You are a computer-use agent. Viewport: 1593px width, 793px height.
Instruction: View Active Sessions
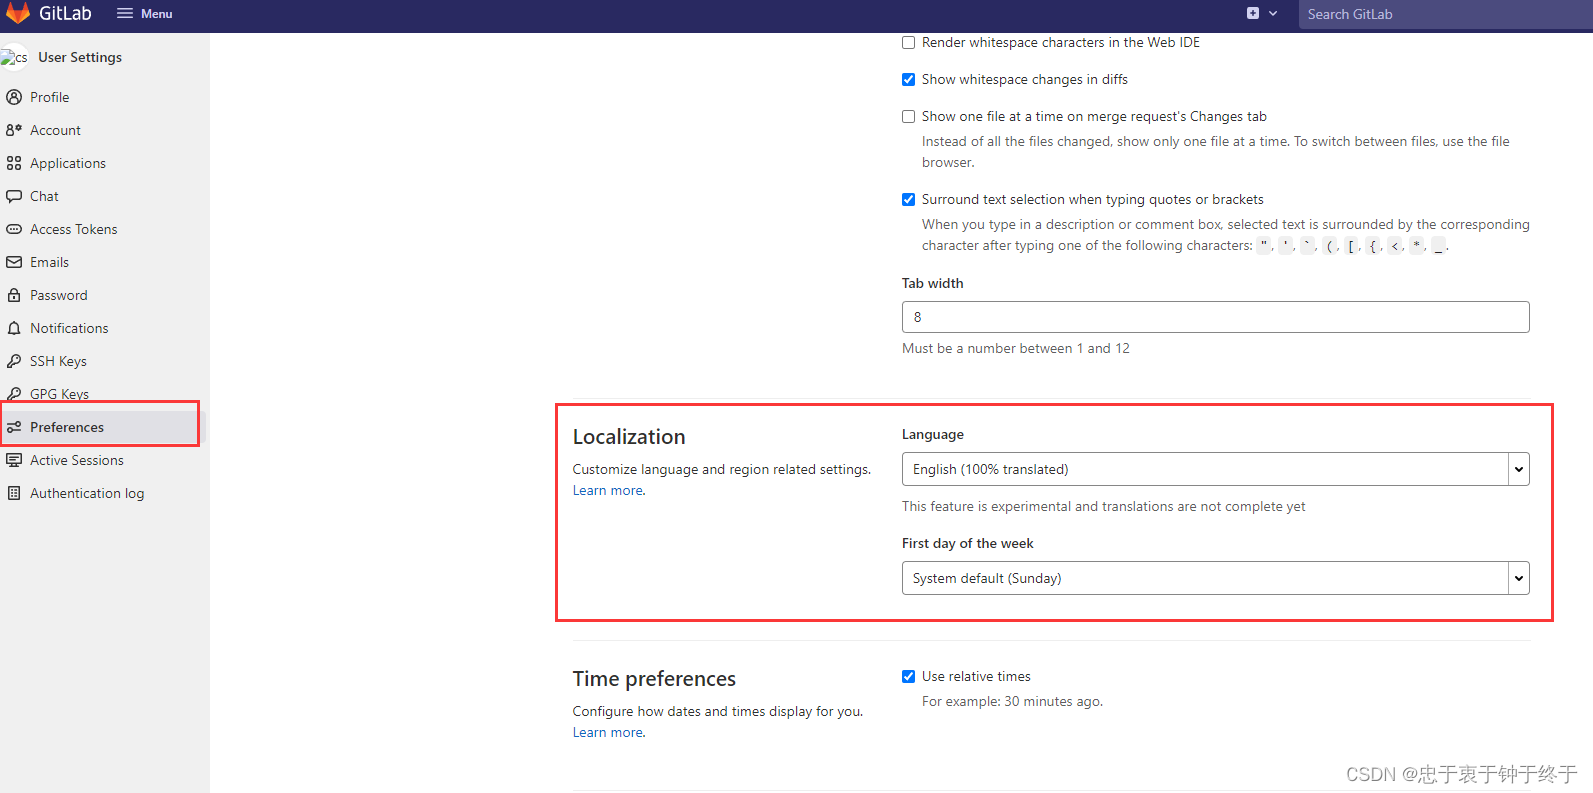77,460
